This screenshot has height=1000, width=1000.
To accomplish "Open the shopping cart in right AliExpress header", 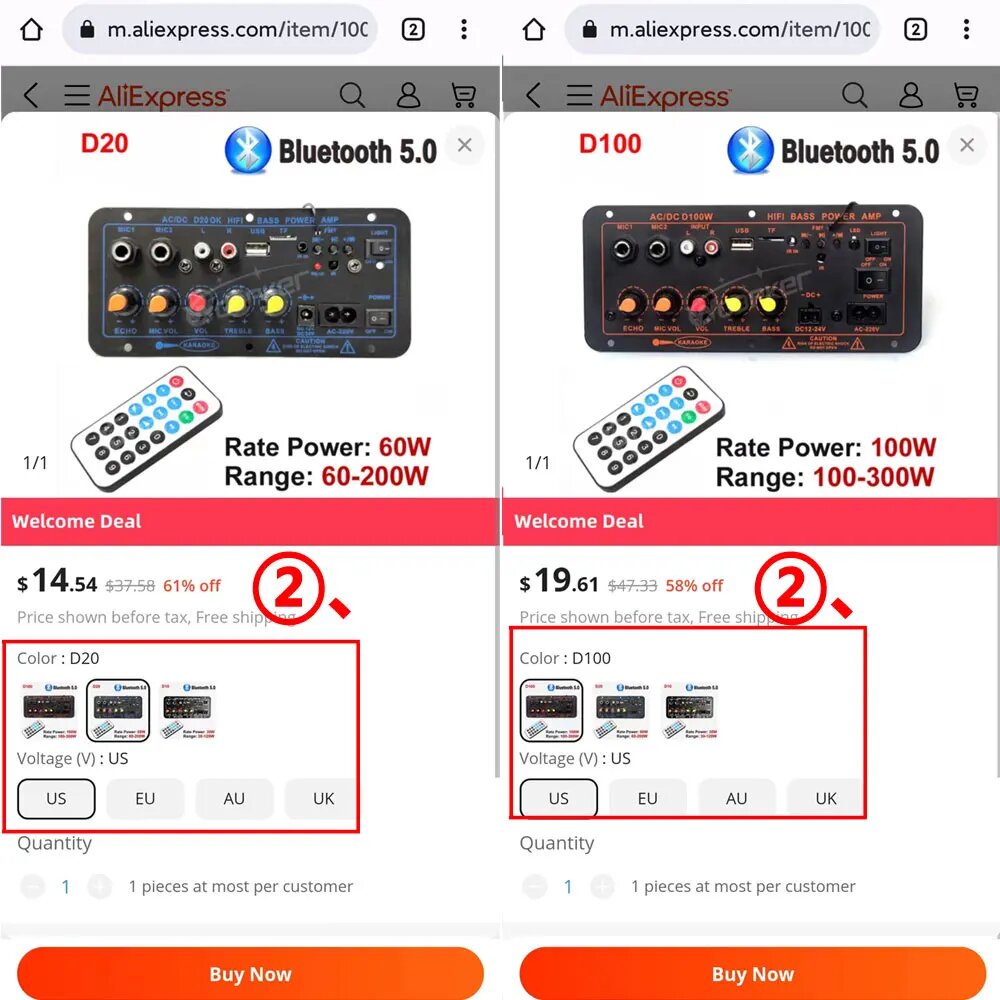I will click(x=966, y=95).
